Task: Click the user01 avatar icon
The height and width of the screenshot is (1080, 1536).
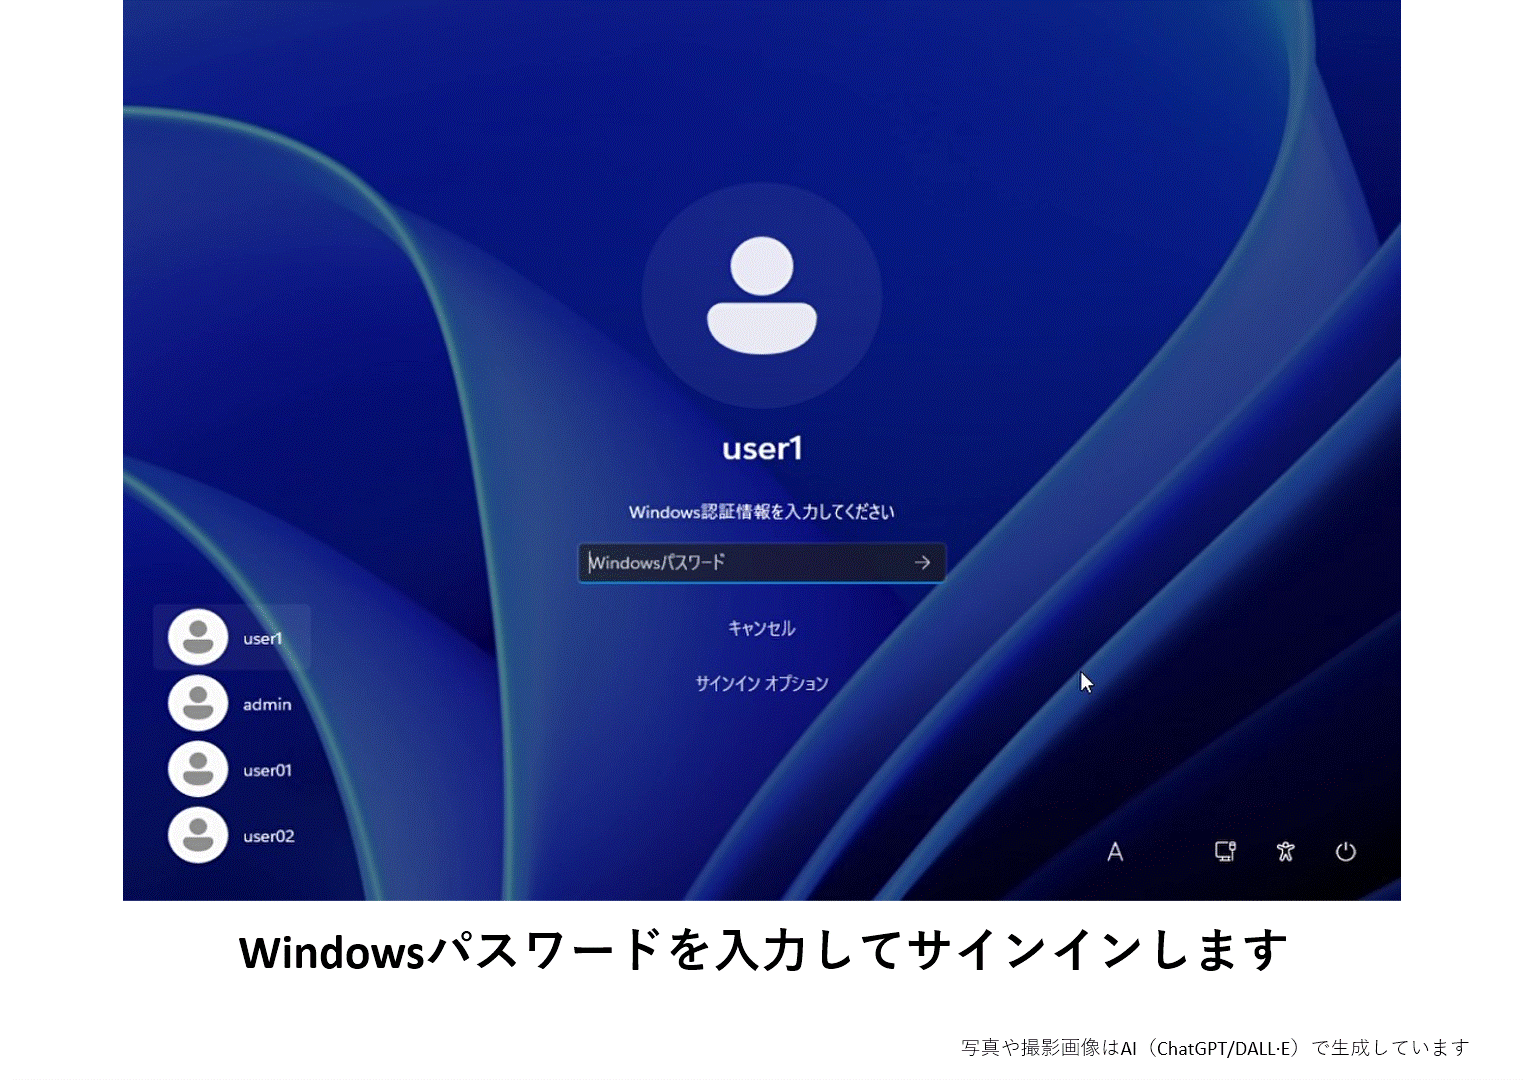Action: click(198, 769)
